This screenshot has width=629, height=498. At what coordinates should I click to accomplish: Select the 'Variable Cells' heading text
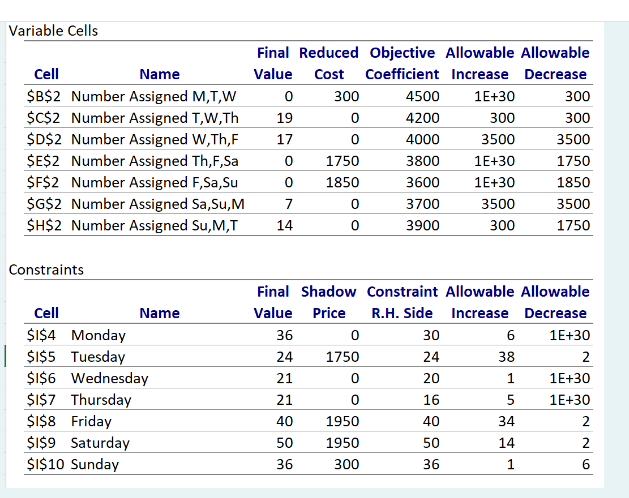click(x=53, y=31)
